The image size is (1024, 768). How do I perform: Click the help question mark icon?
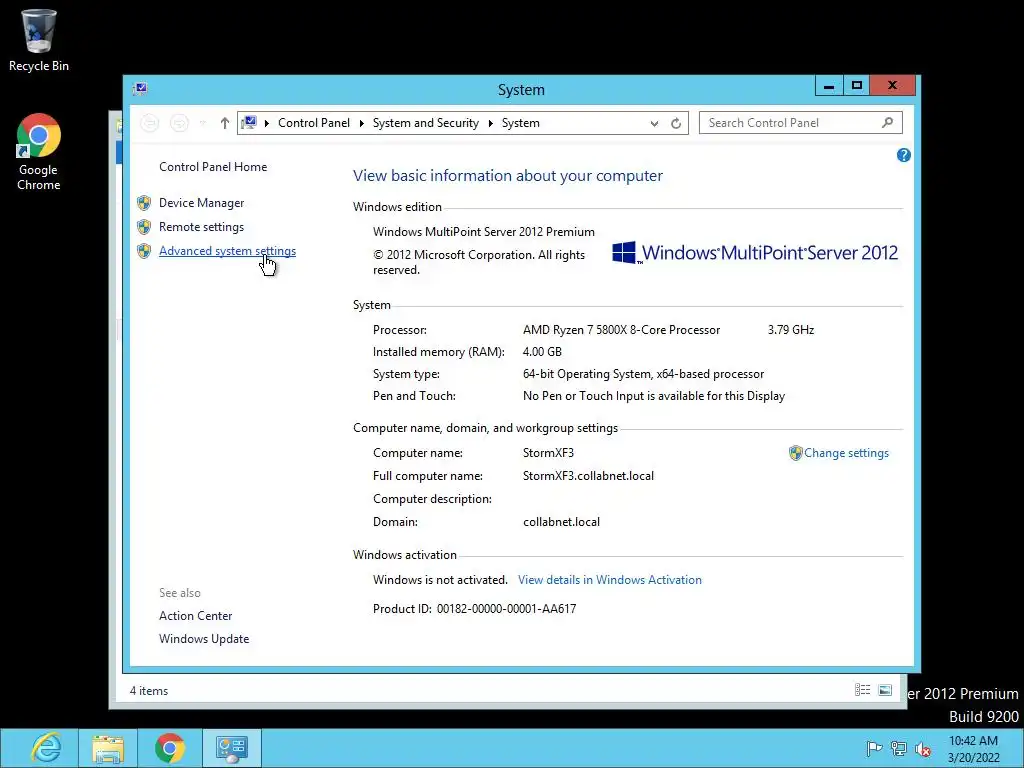(x=904, y=155)
